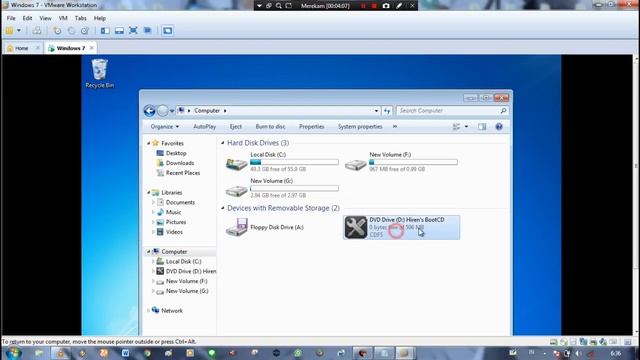The width and height of the screenshot is (640, 360).
Task: Click VMware snapshot revert toolbar icon
Action: pyautogui.click(x=71, y=31)
